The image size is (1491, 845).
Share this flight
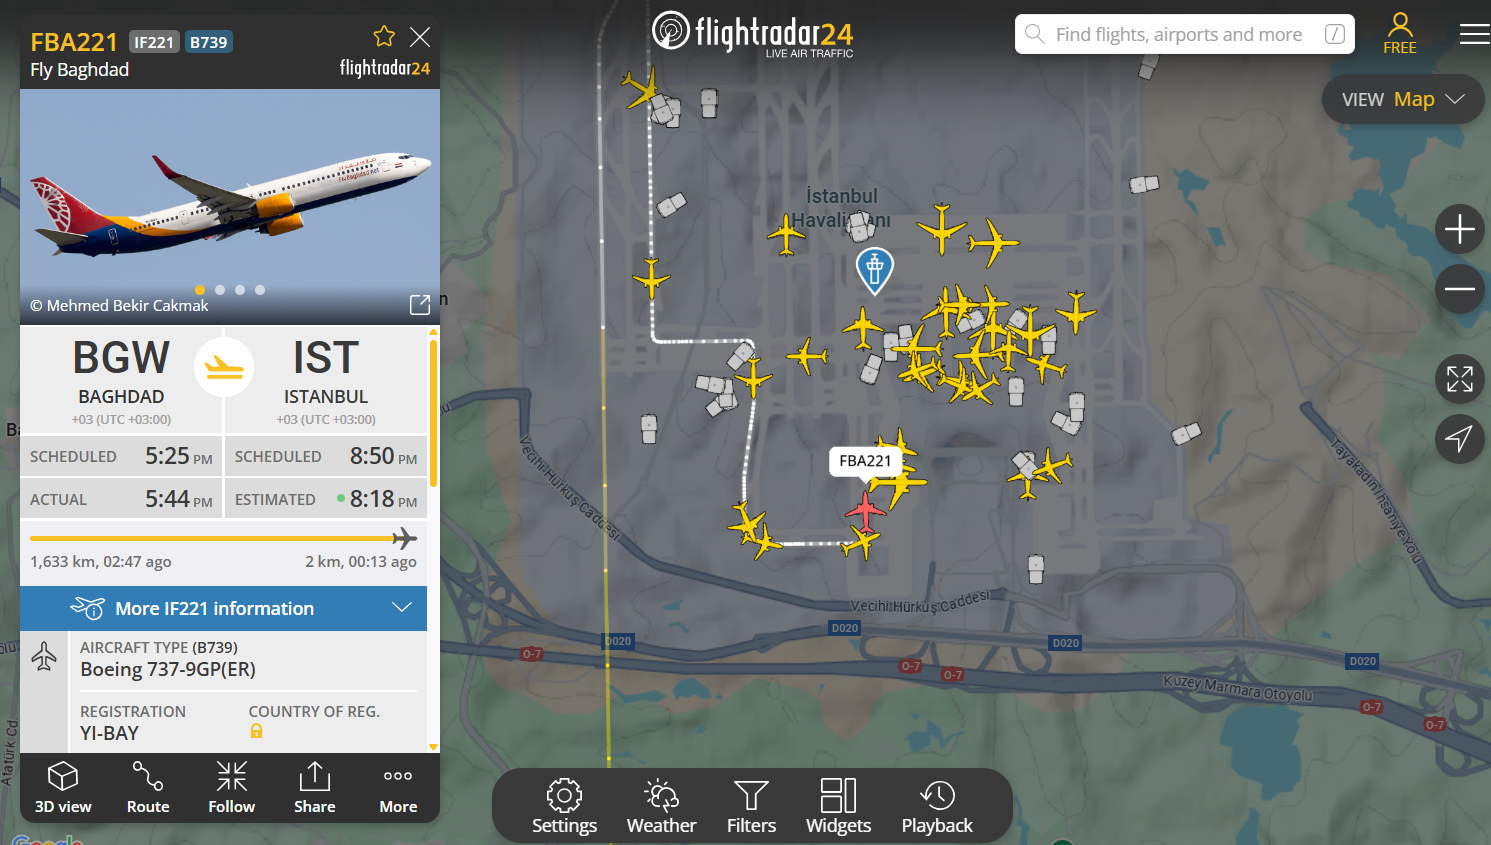[x=315, y=788]
